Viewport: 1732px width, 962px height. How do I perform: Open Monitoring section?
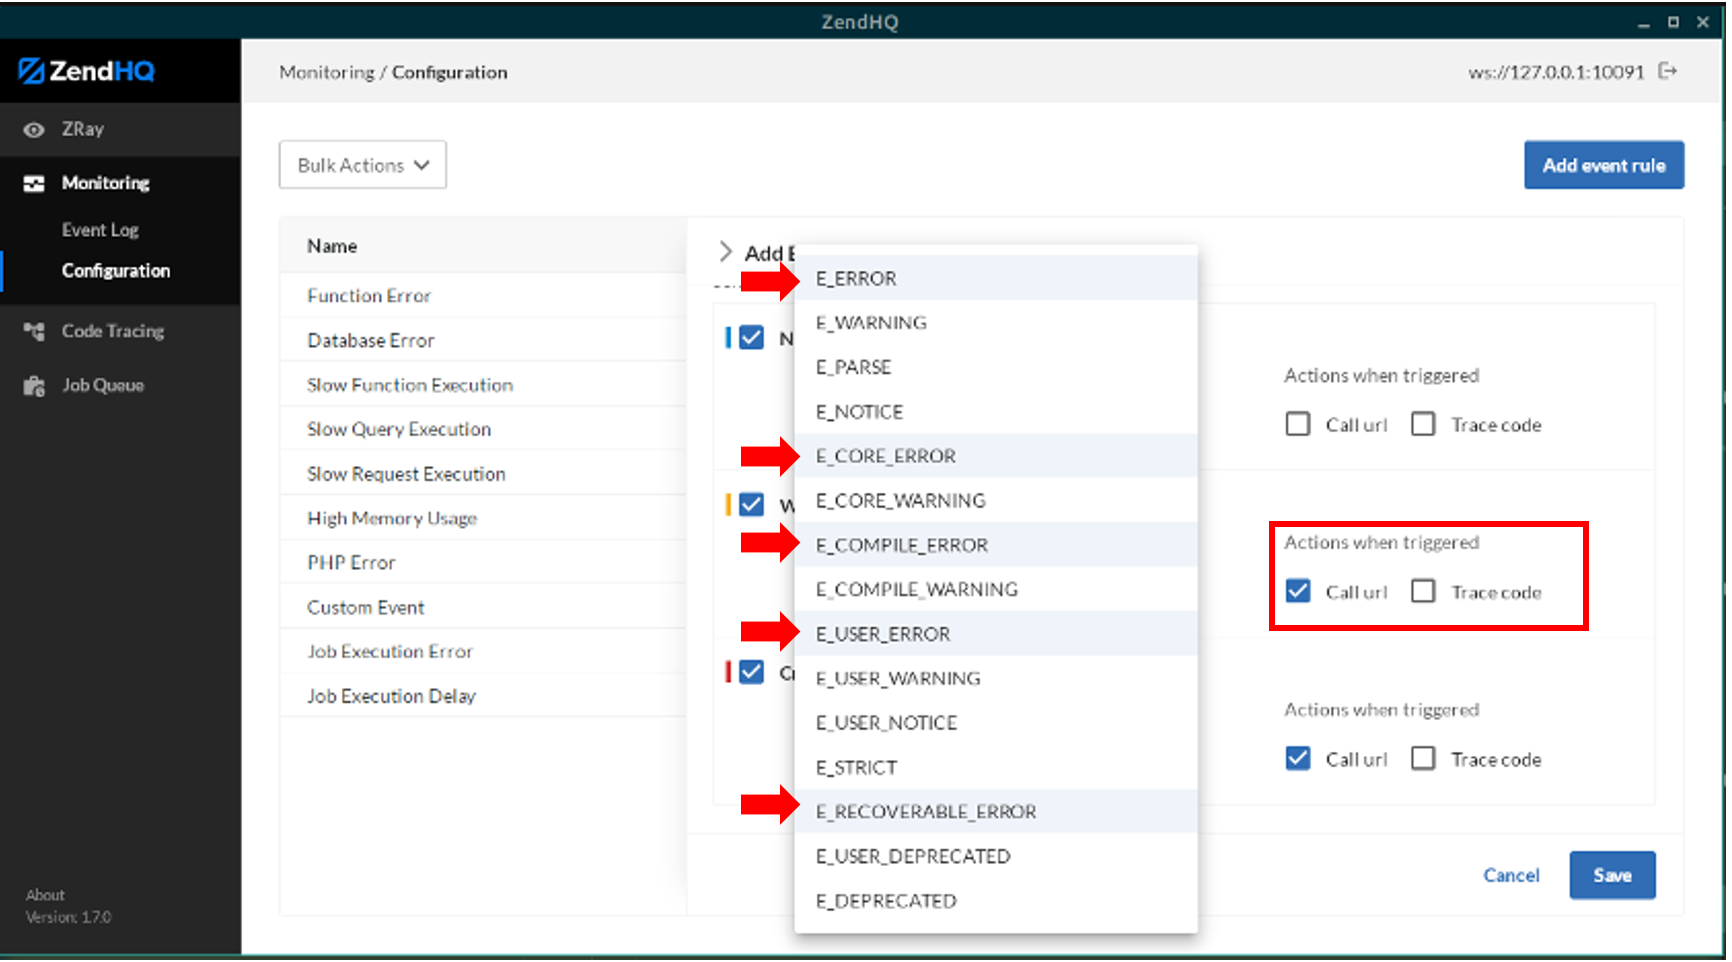120,184
